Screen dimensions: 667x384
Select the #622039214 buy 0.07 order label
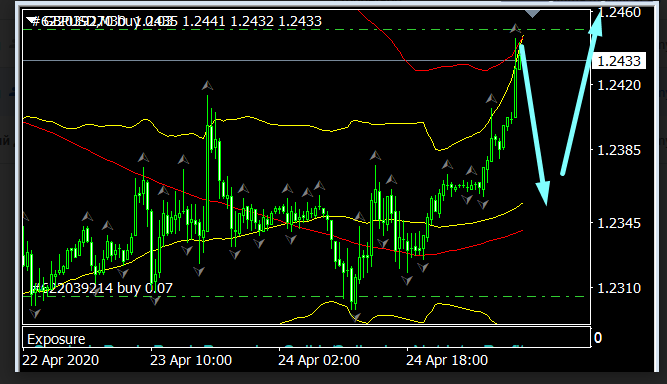(x=102, y=288)
